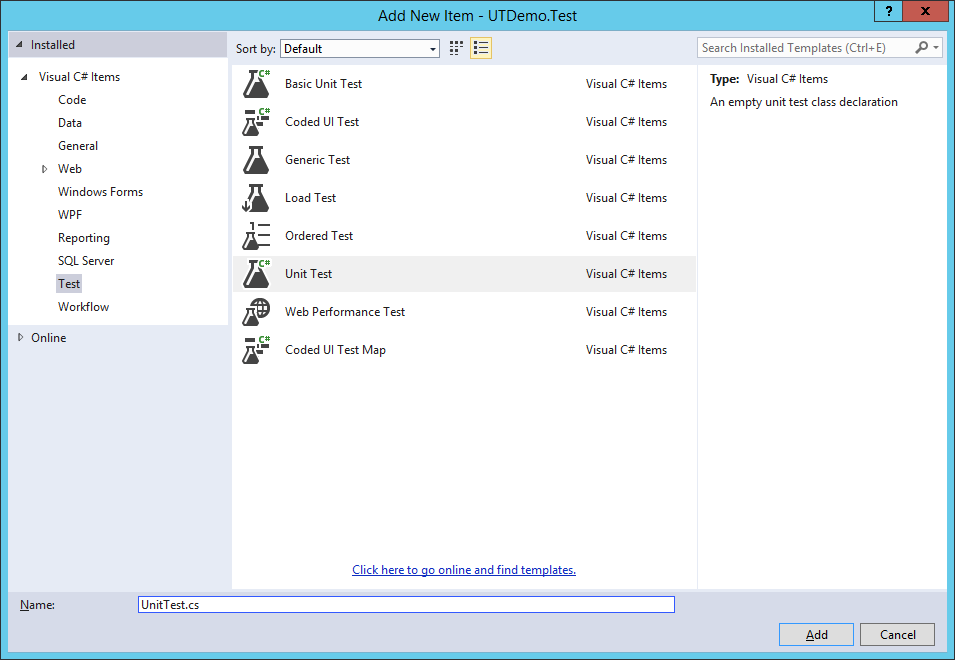Choose the Generic Test flask icon
The width and height of the screenshot is (955, 660).
click(x=256, y=159)
